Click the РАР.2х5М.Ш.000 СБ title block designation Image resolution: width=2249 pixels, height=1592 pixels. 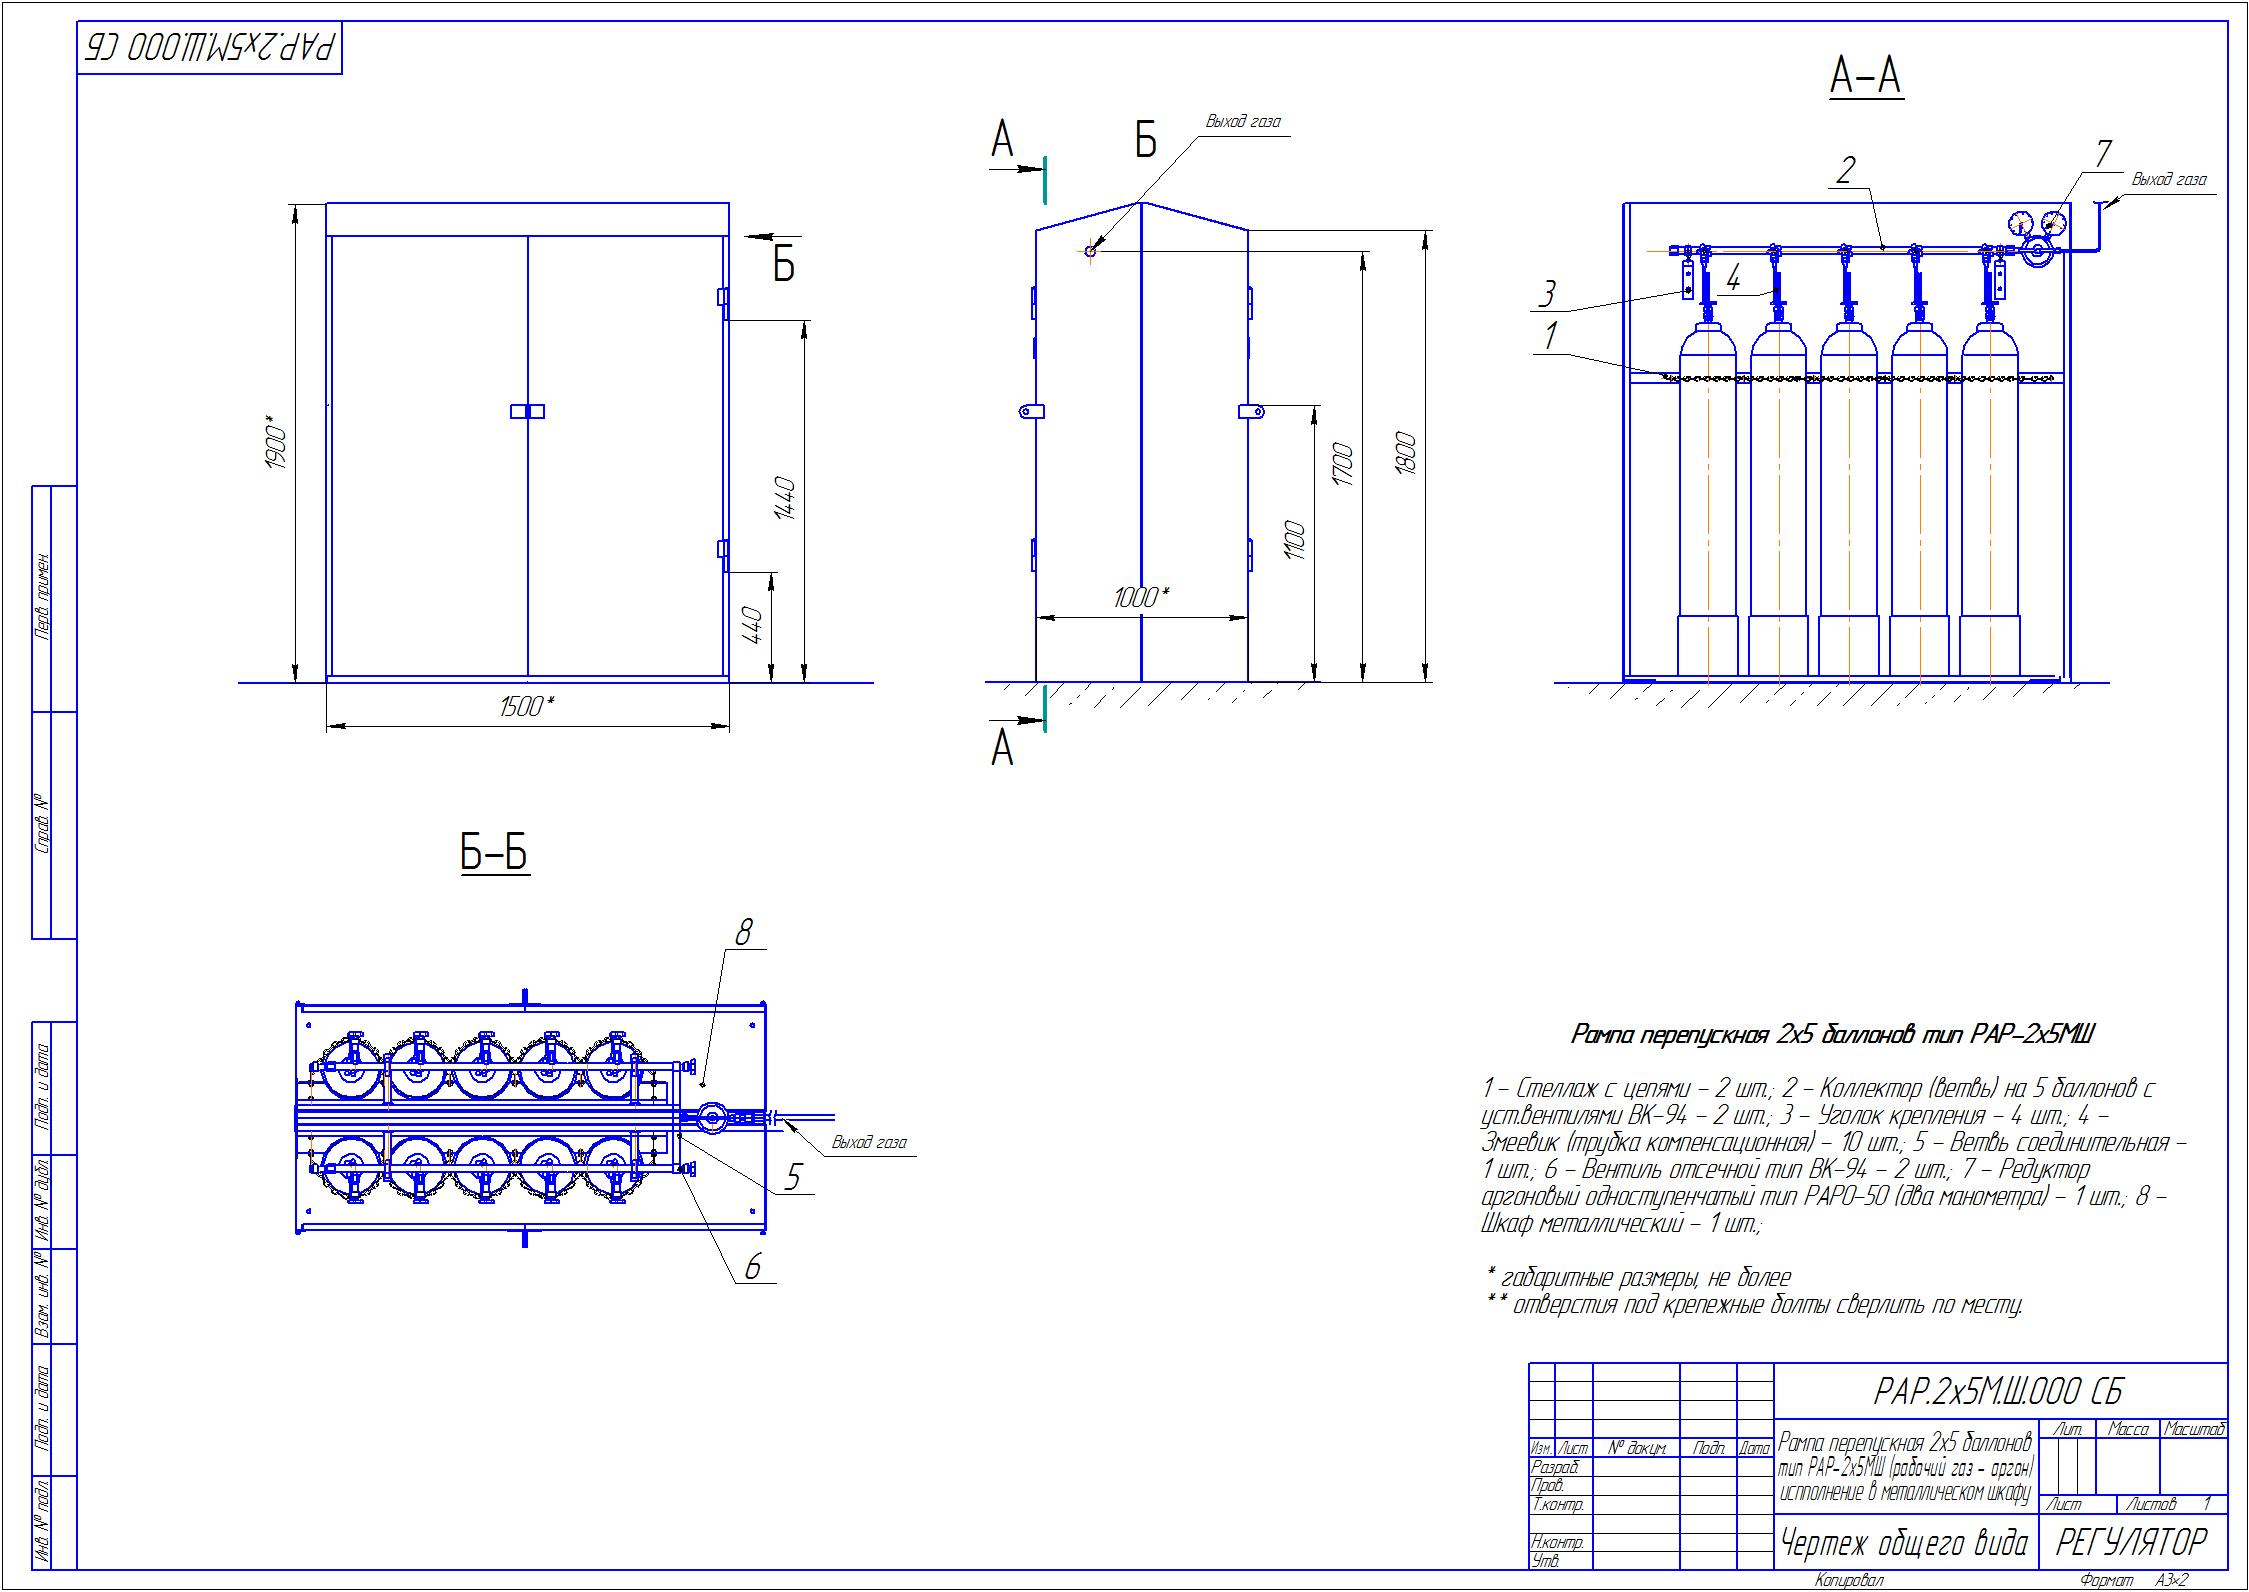[2000, 1391]
